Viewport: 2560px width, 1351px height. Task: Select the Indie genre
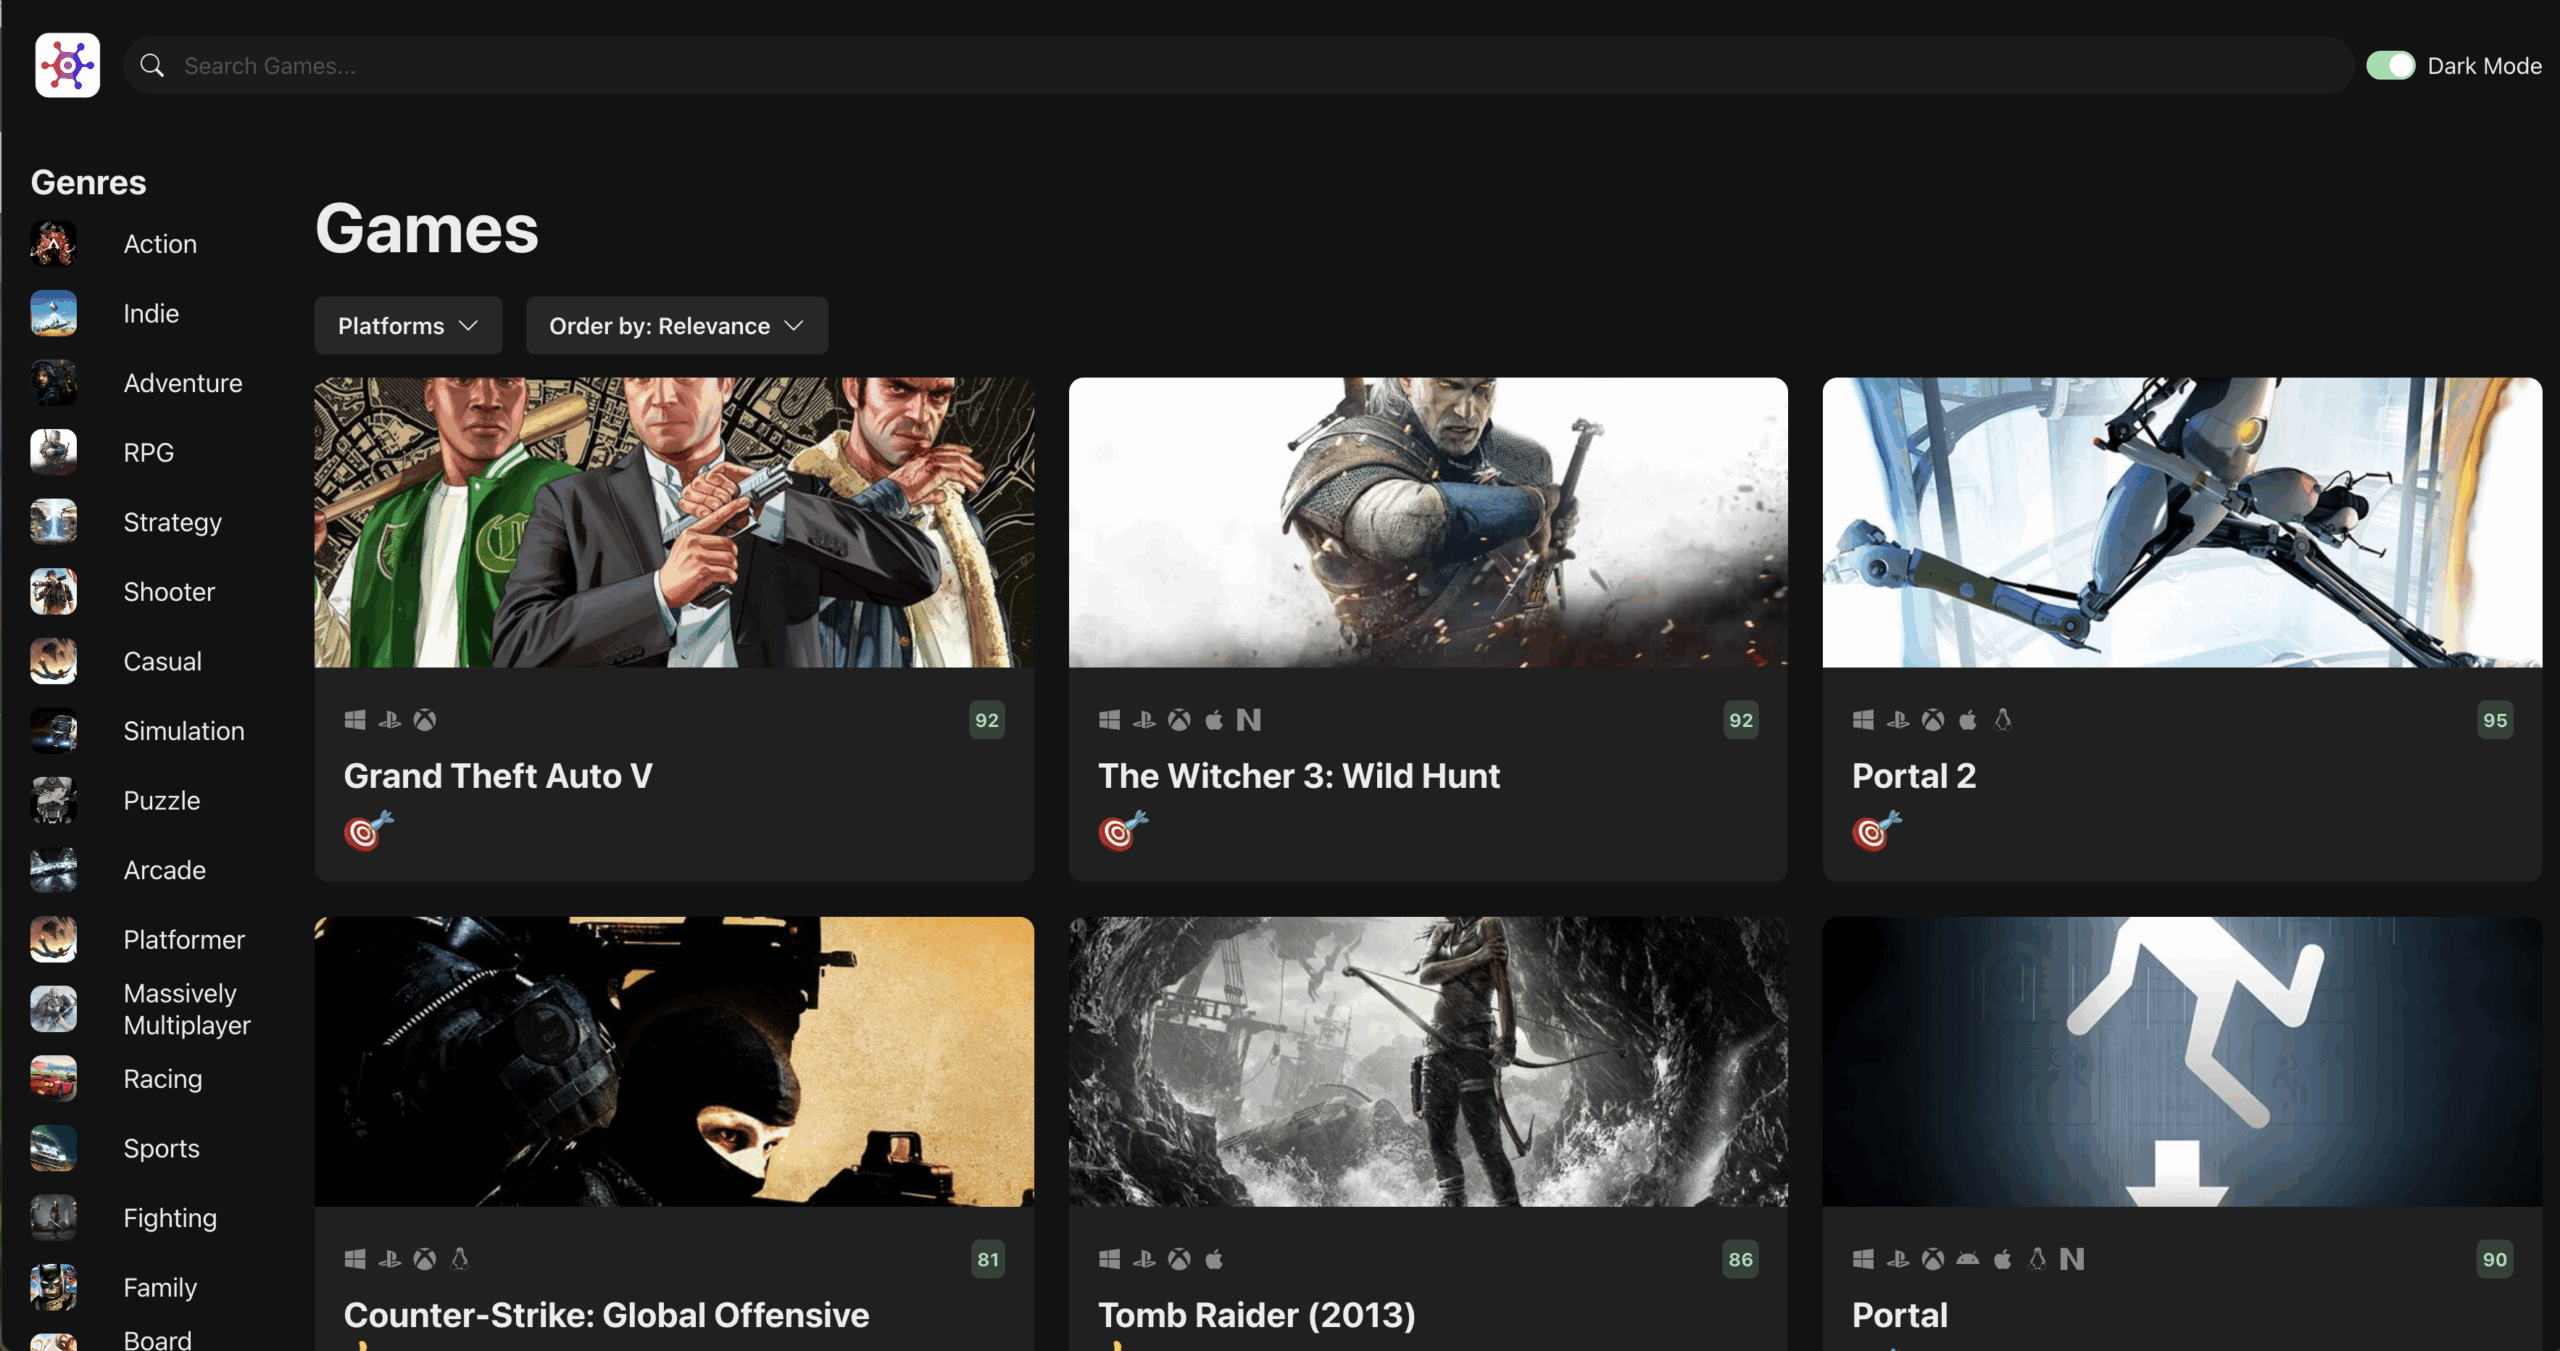tap(151, 313)
